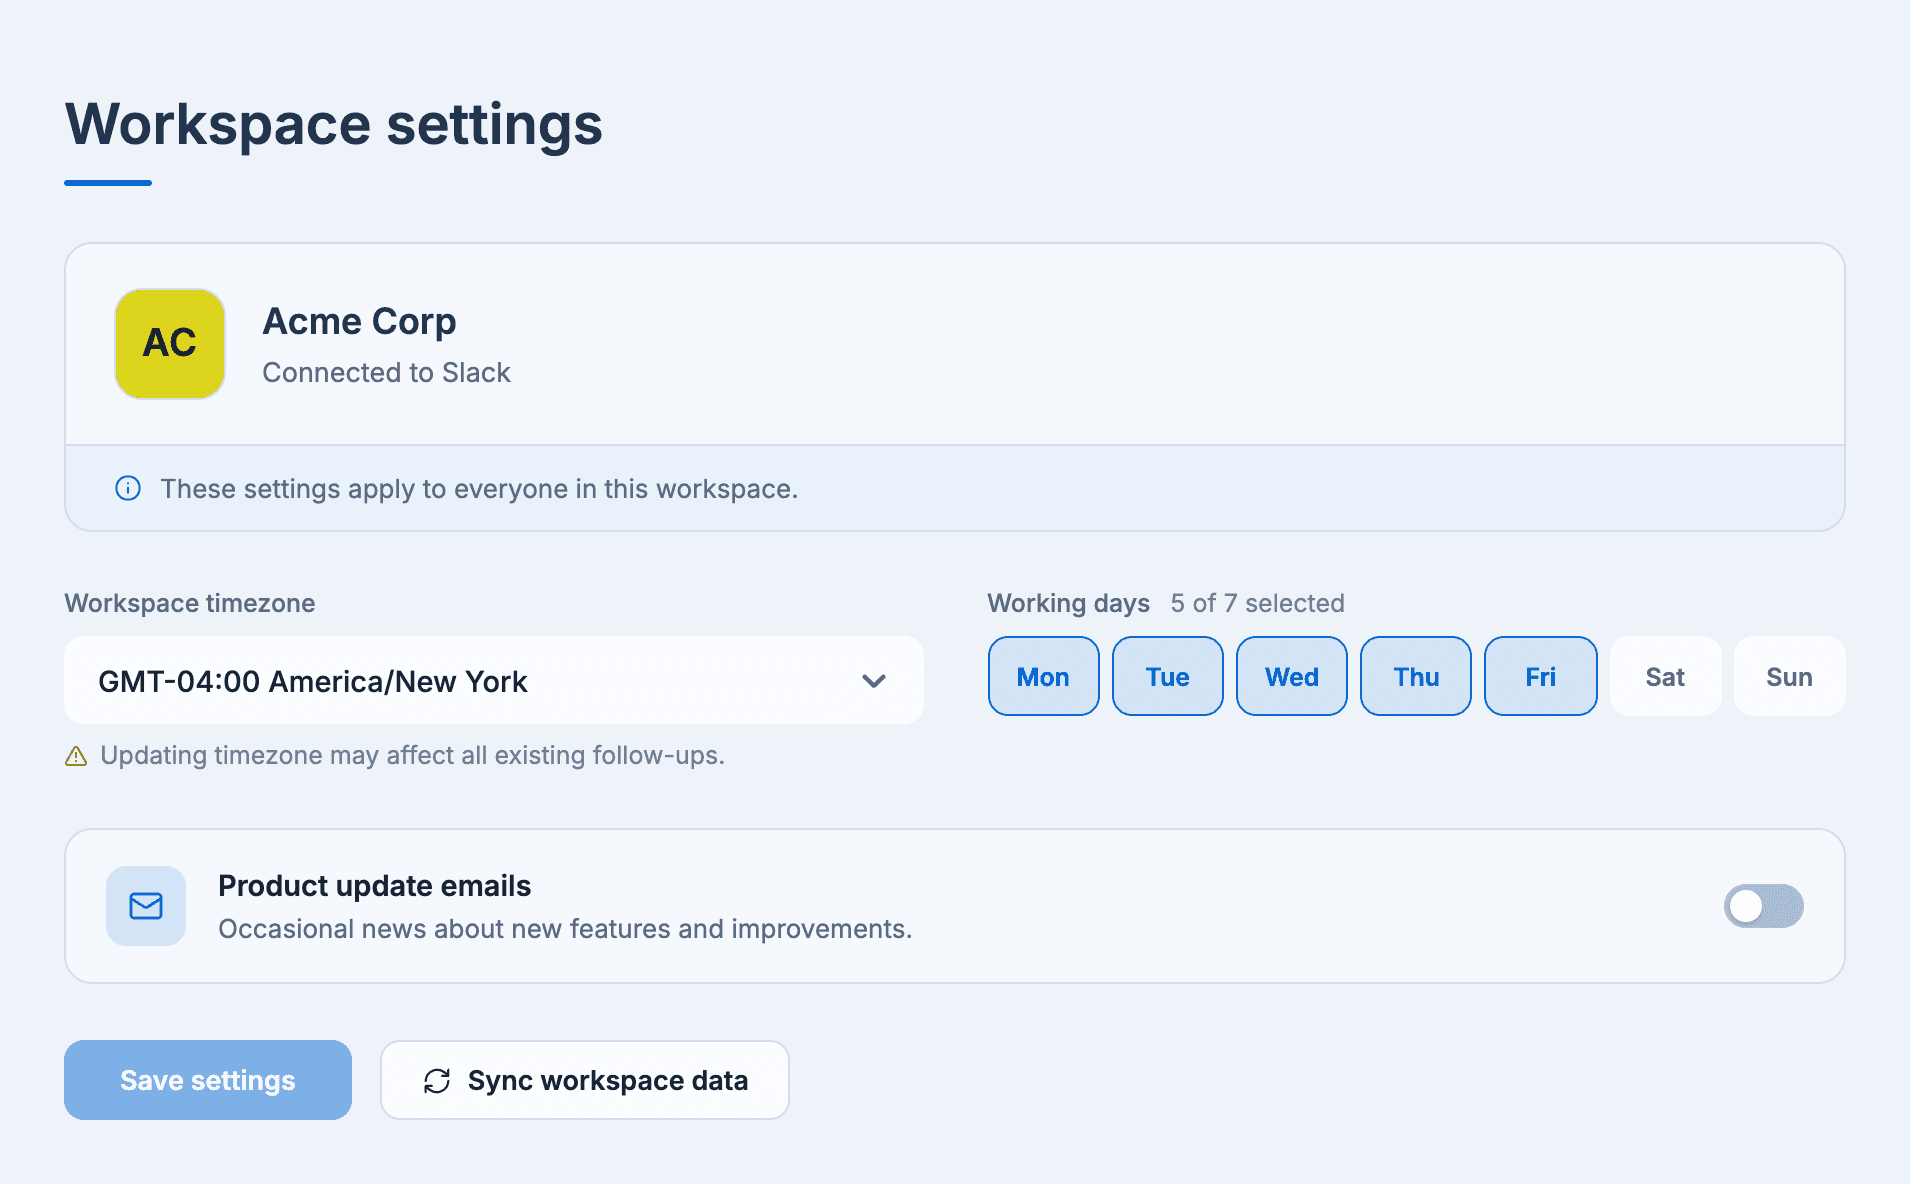Click the Acme Corp workspace name
This screenshot has width=1910, height=1184.
click(x=359, y=322)
